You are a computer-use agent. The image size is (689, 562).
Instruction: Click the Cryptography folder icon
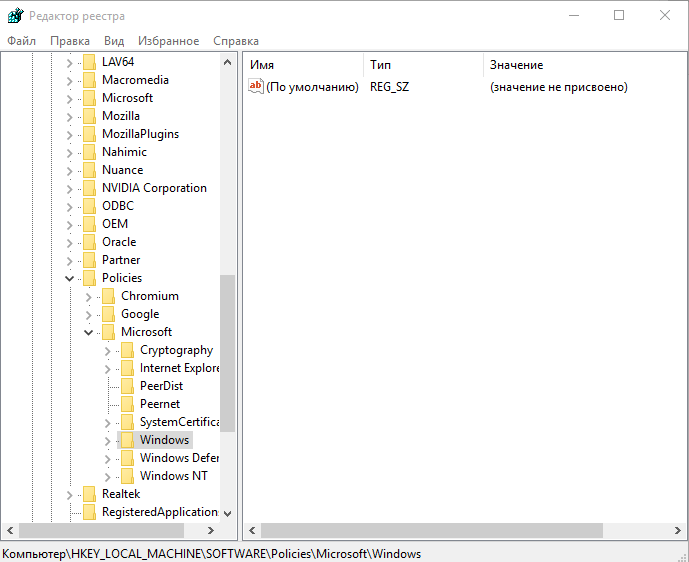tap(128, 350)
